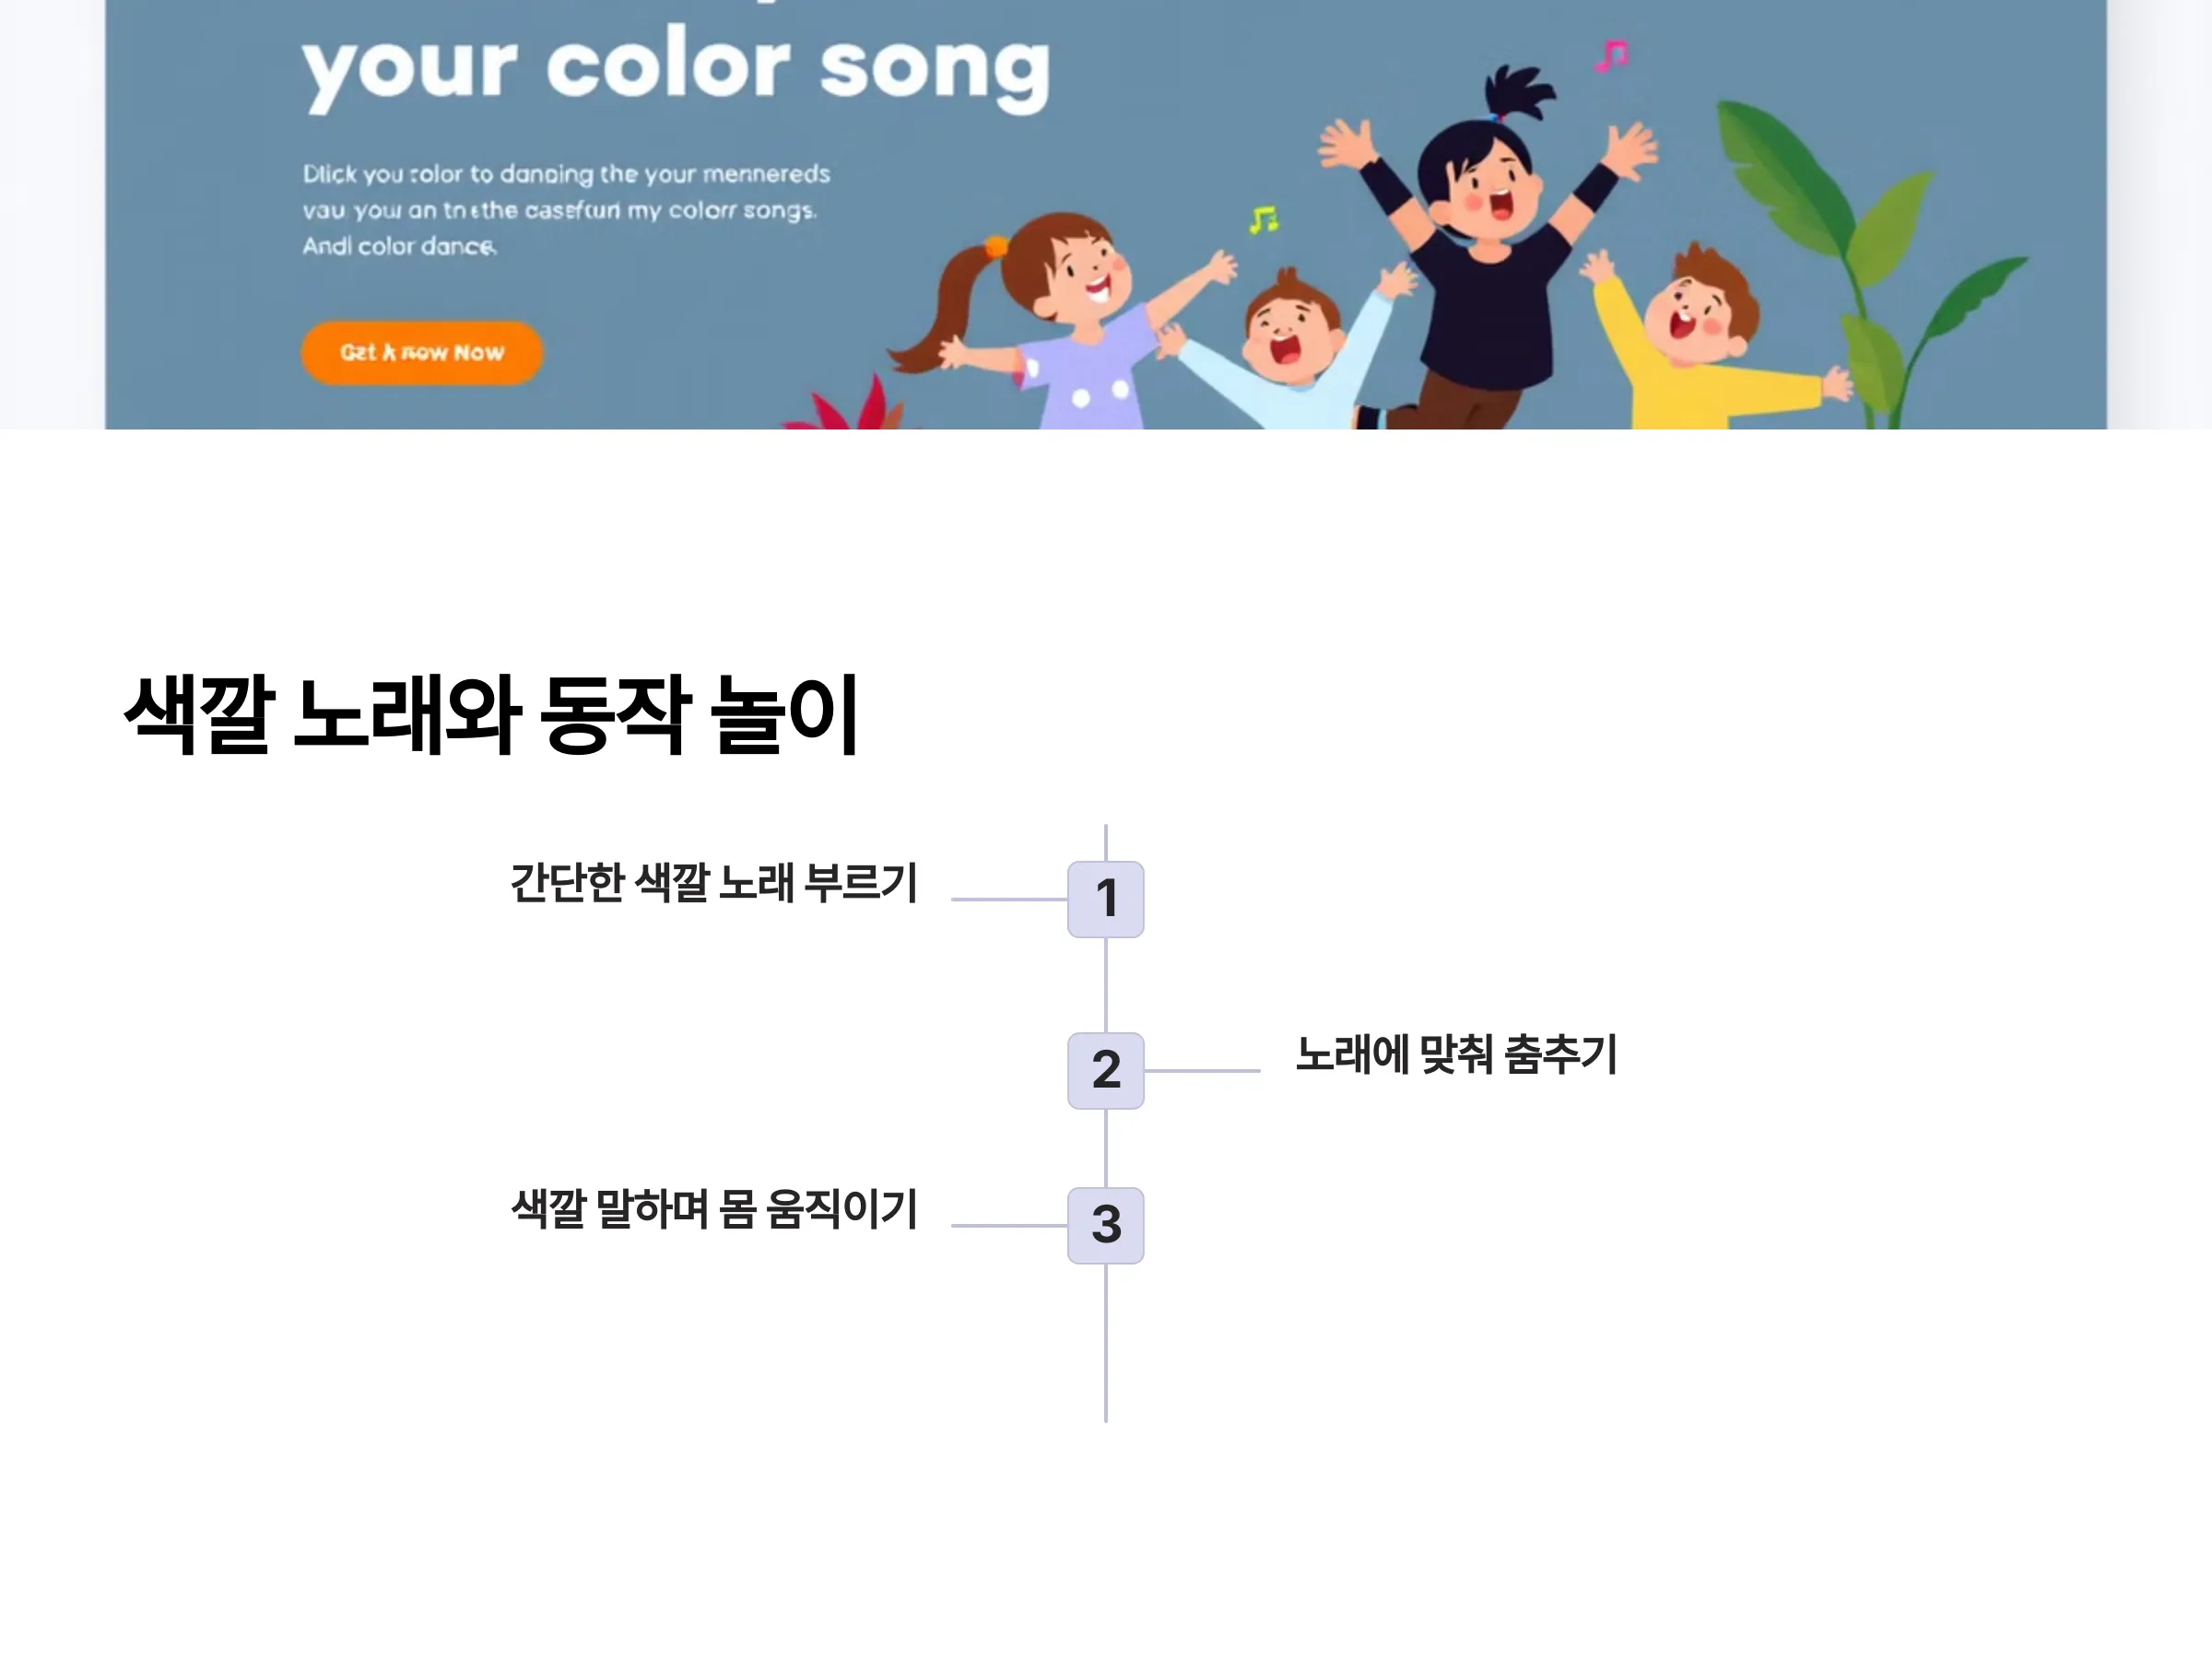Click the orange Get Now button

(421, 352)
